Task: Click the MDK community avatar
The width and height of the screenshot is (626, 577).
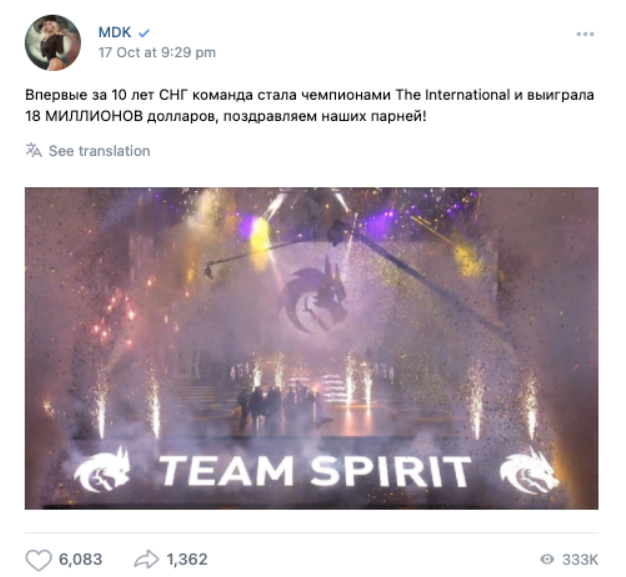Action: (53, 43)
